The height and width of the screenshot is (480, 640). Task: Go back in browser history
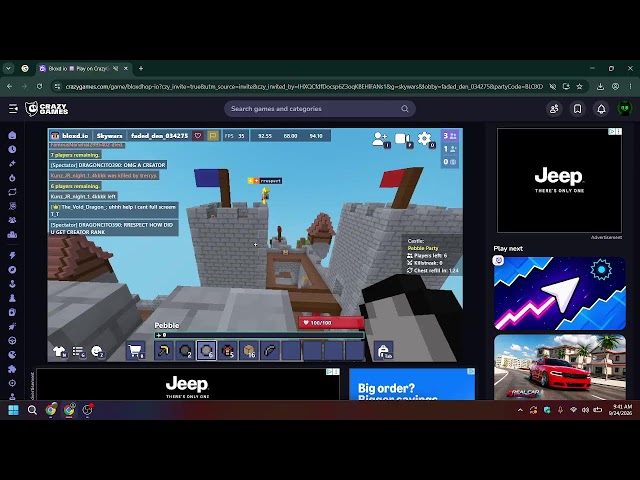9,87
